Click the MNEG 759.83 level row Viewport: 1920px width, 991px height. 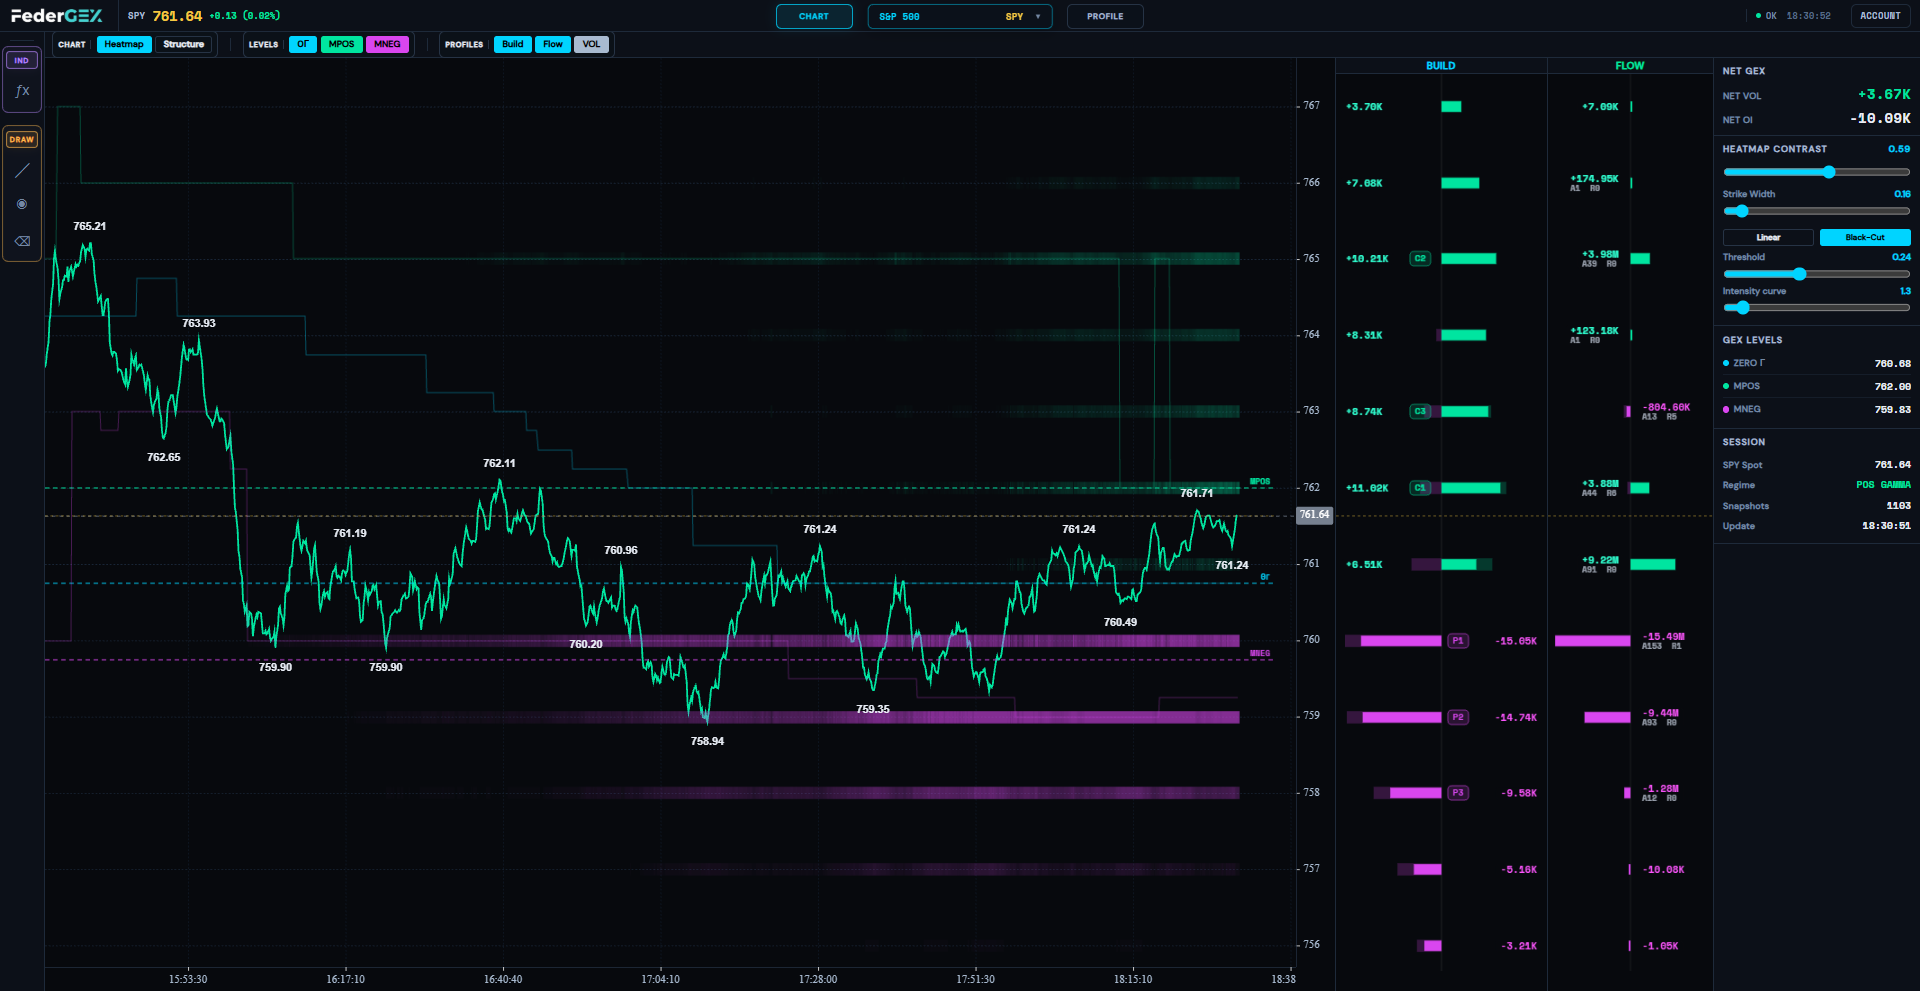(1816, 409)
